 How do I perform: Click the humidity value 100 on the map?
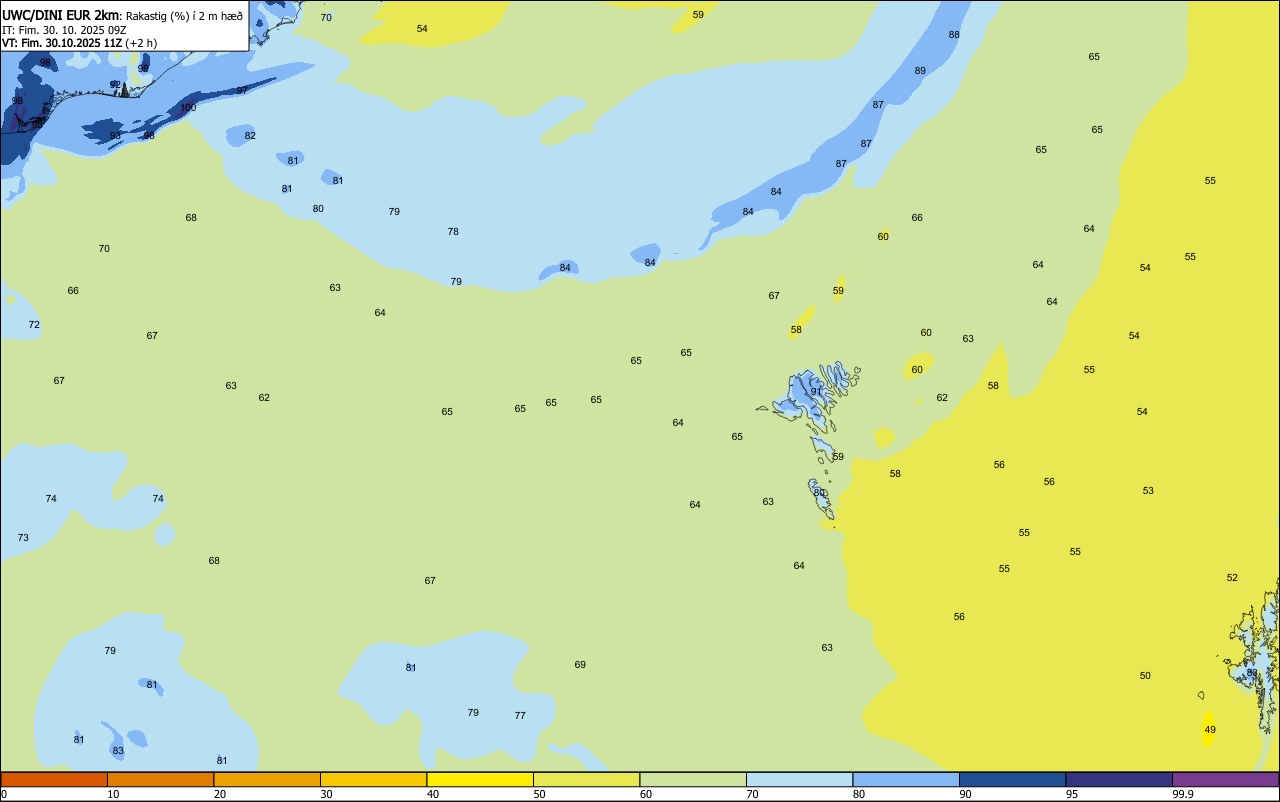(188, 108)
